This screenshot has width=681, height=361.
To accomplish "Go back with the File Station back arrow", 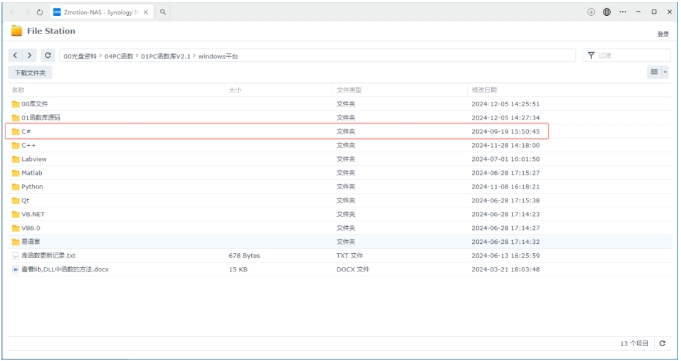I will tap(15, 55).
